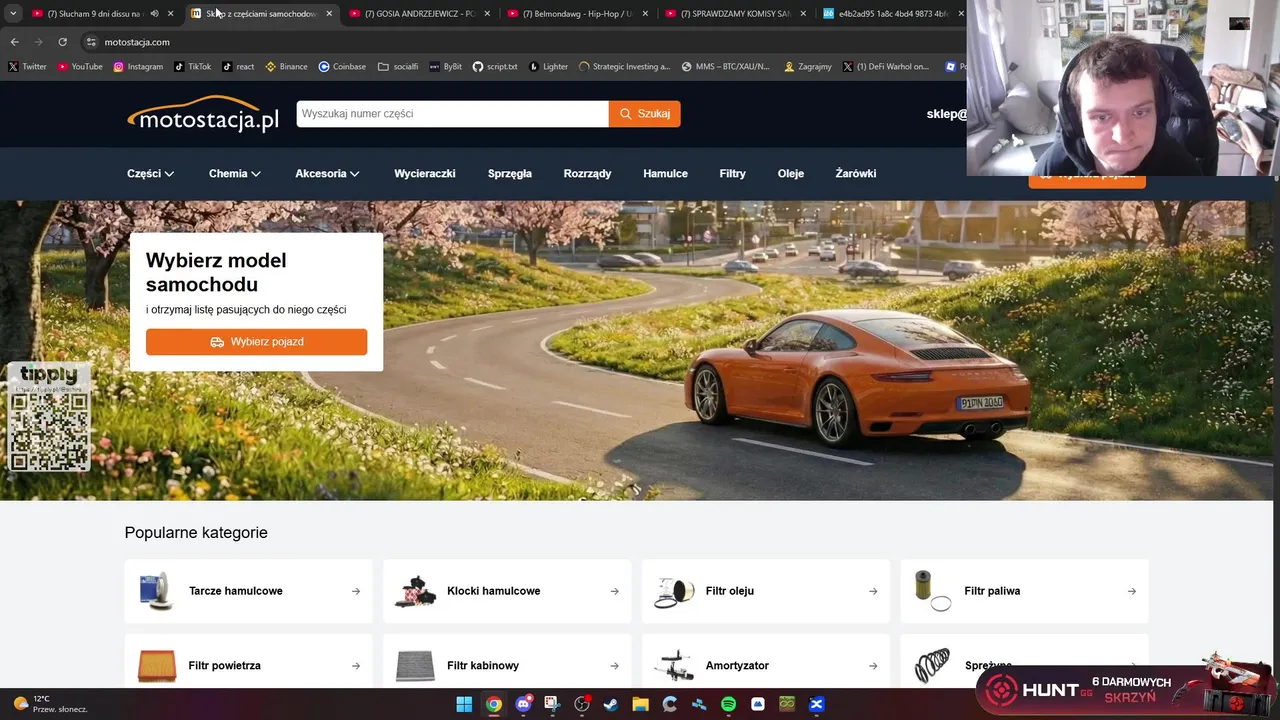Open File Explorer from the taskbar
1280x720 pixels.
click(x=640, y=704)
